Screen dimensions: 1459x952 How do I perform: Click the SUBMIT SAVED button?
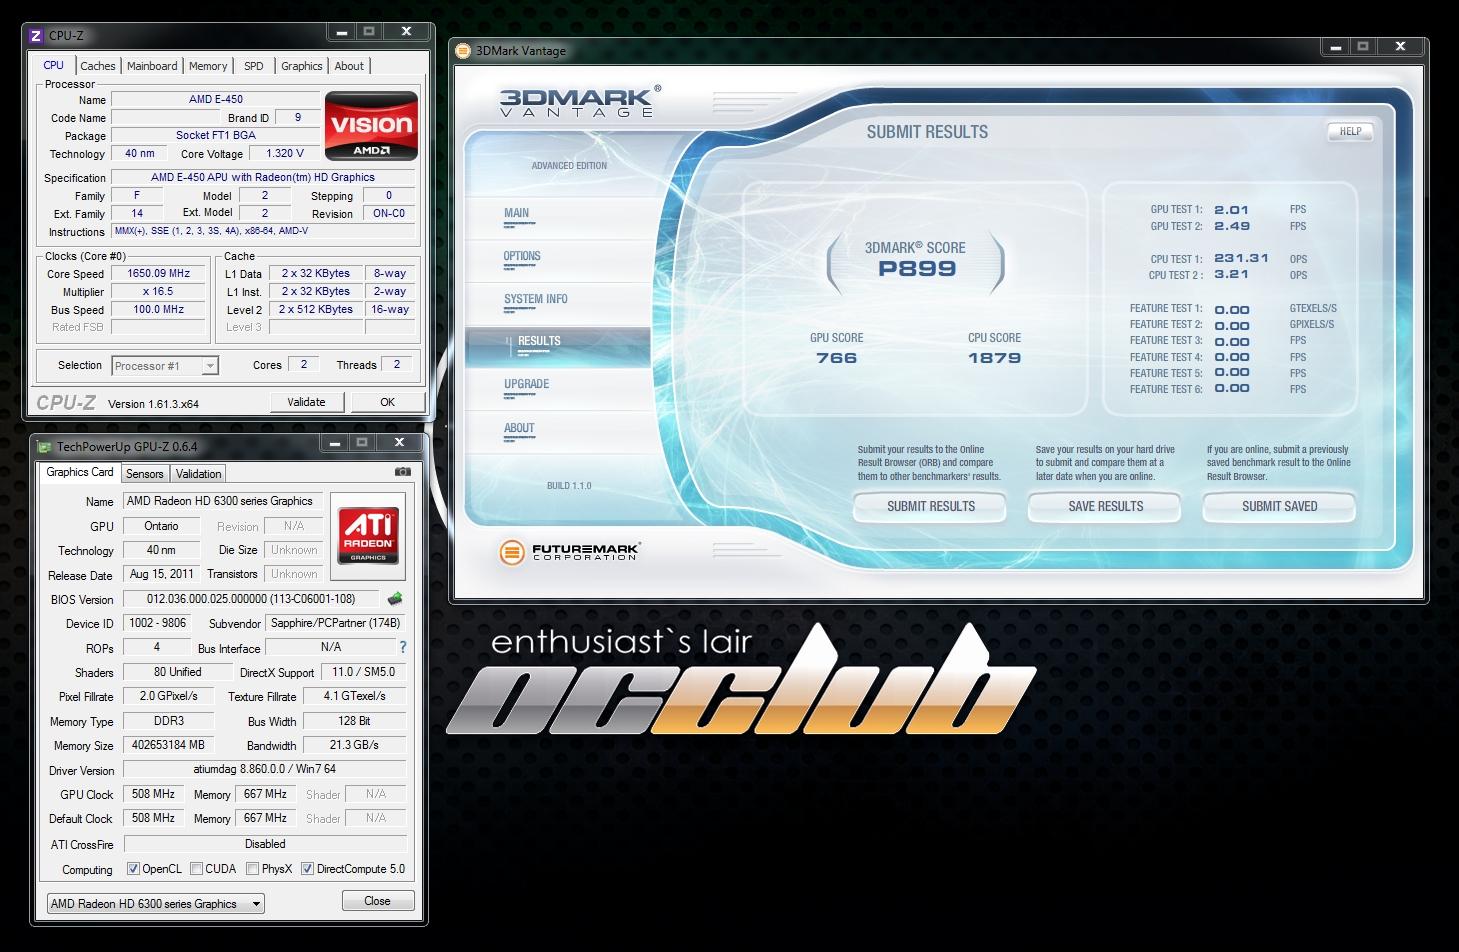(x=1279, y=507)
